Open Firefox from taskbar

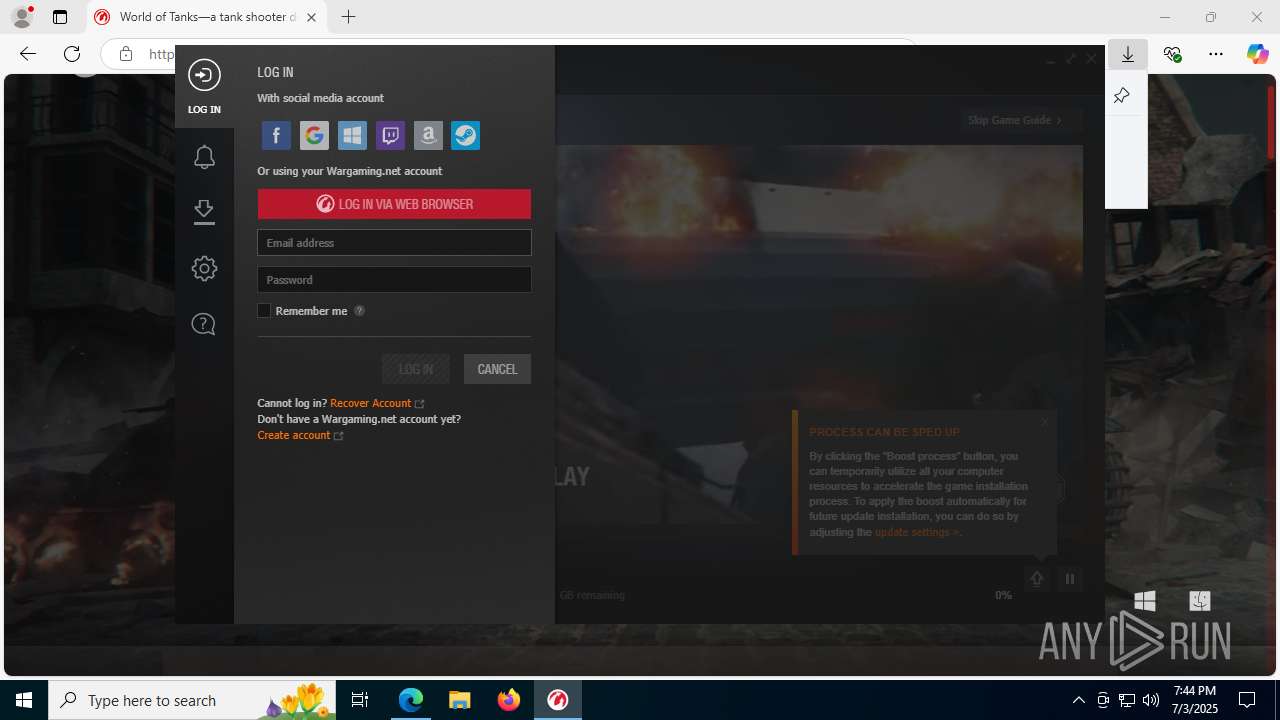click(x=509, y=700)
